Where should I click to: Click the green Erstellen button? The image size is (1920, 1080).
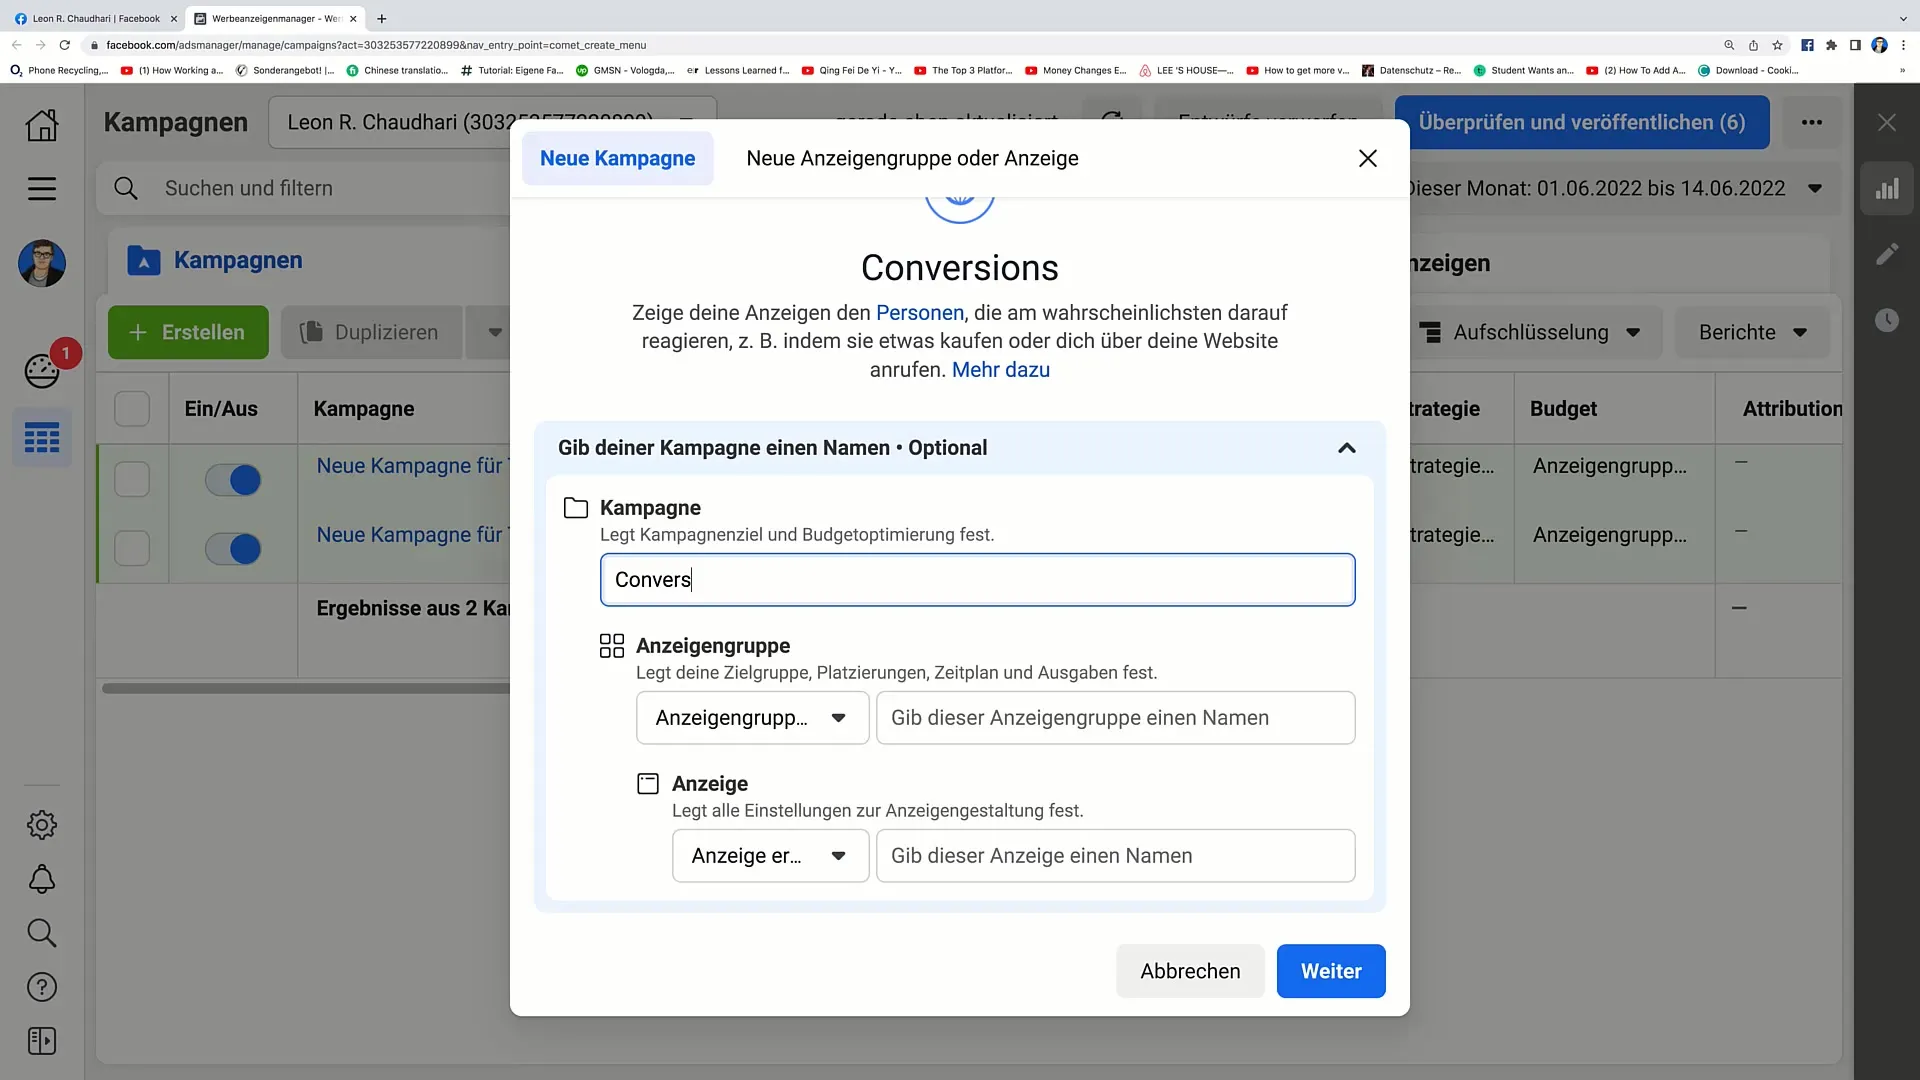pyautogui.click(x=188, y=332)
